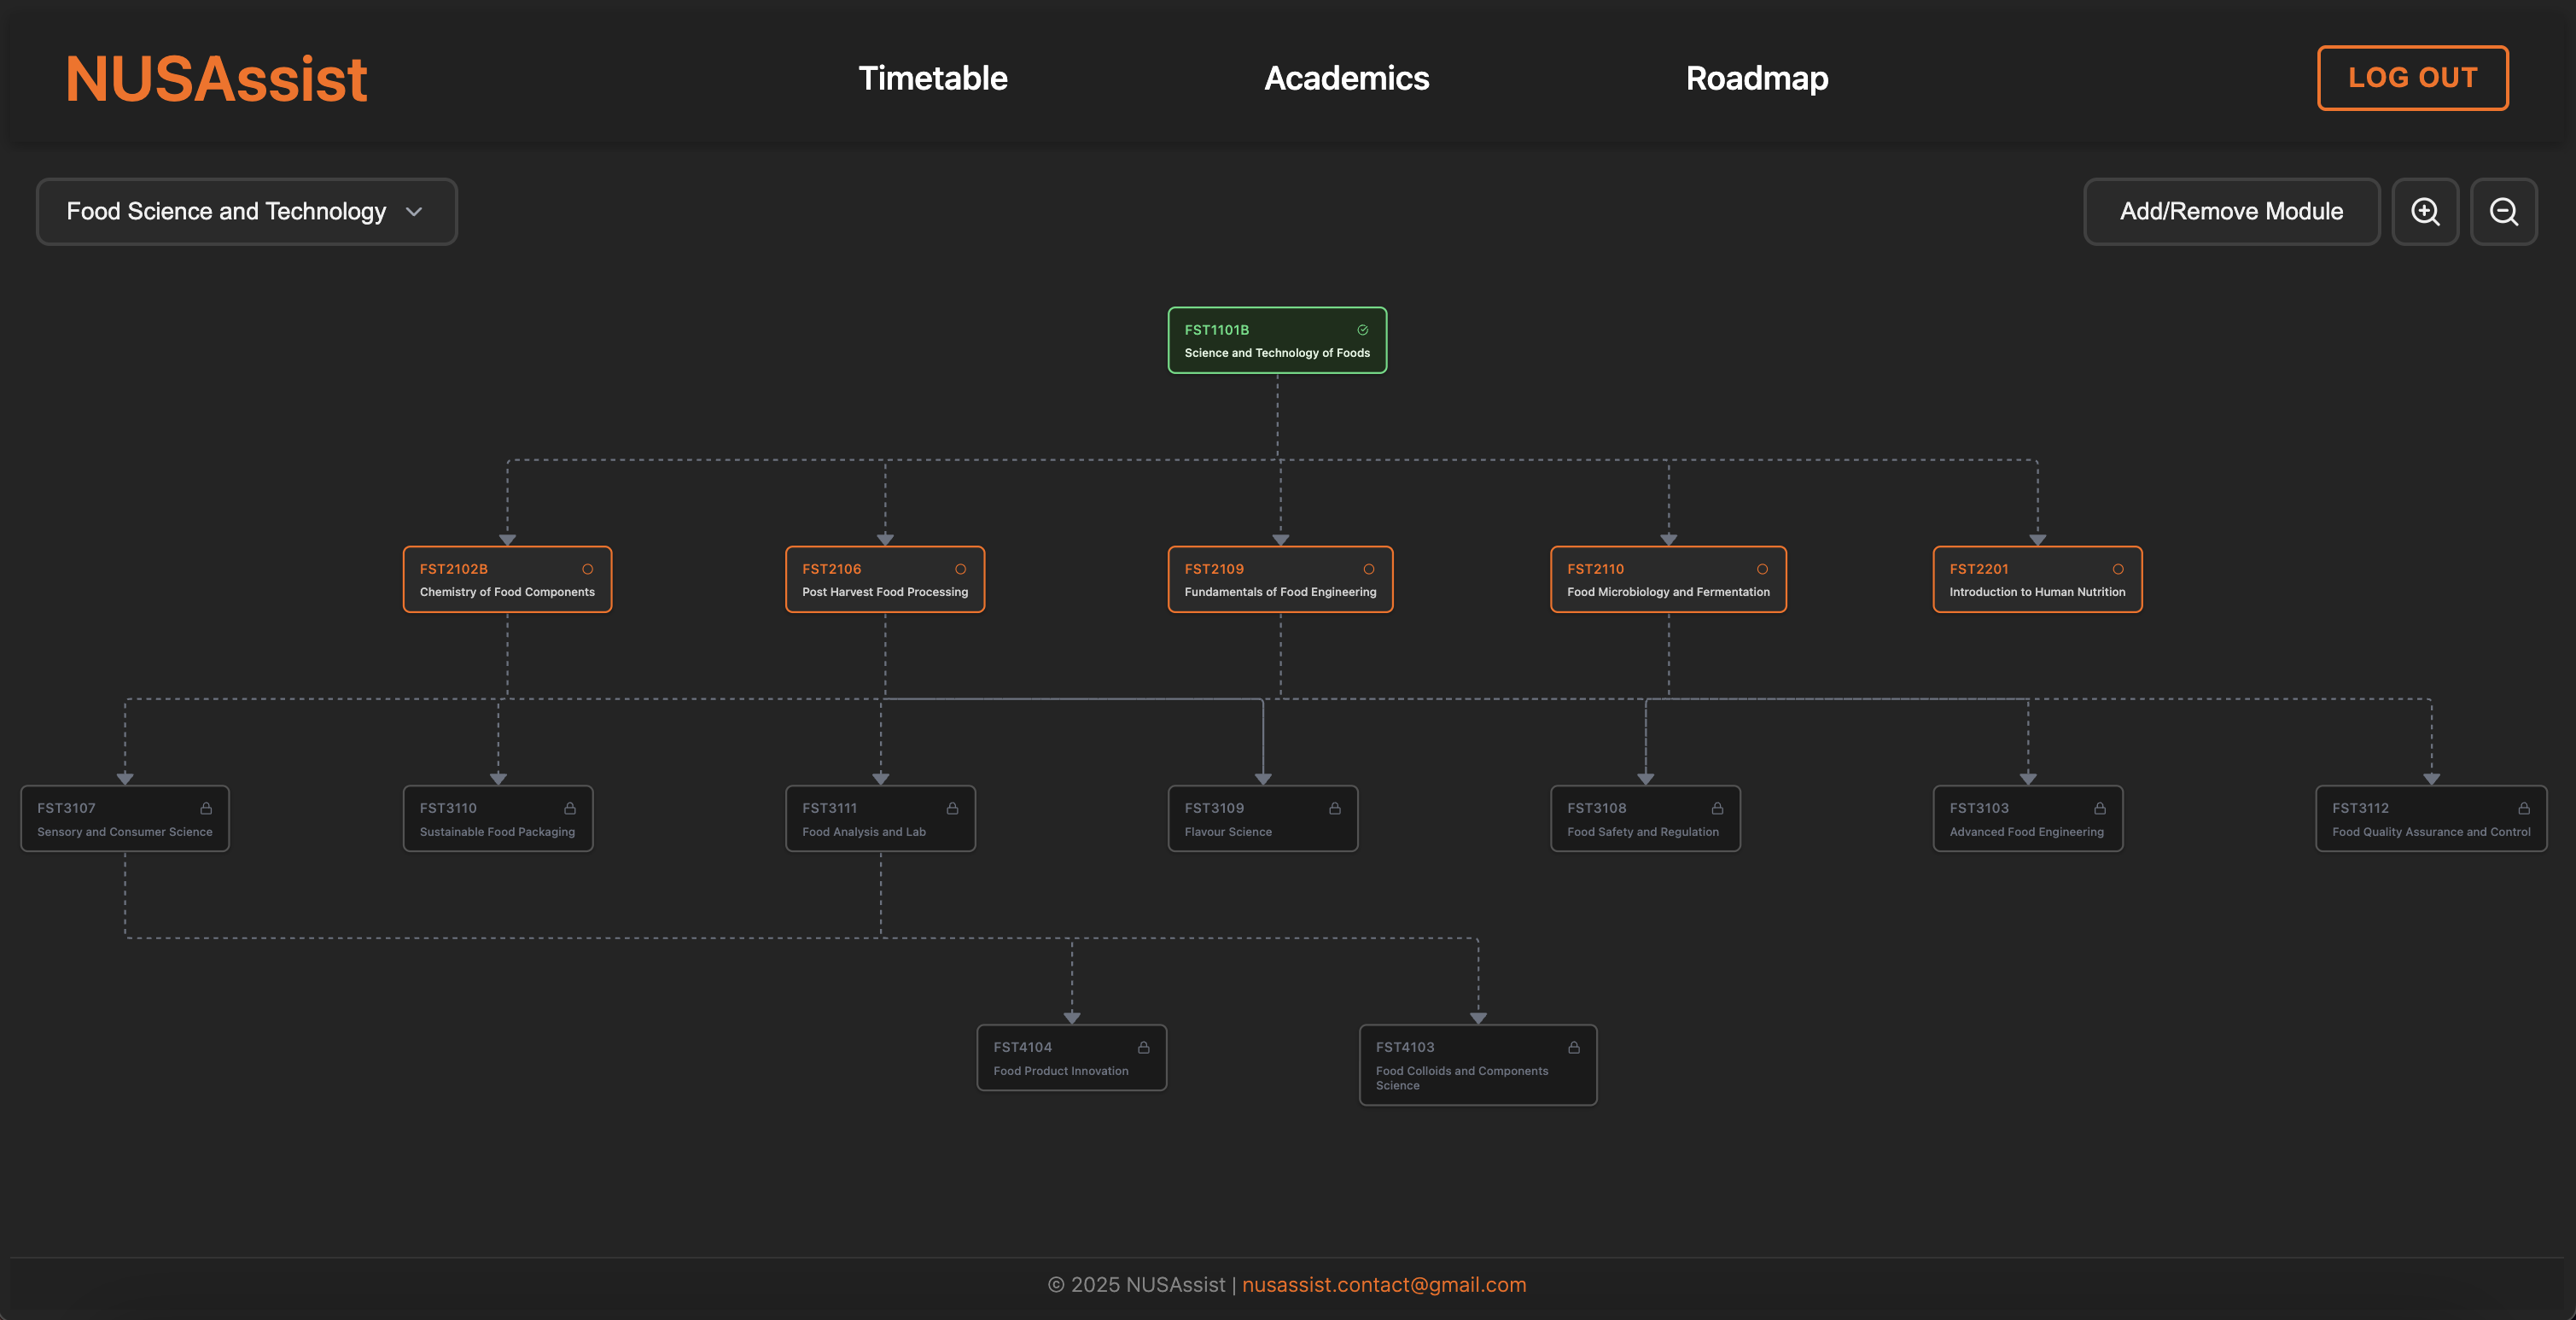Image resolution: width=2576 pixels, height=1320 pixels.
Task: Click the Advanced Food Engineering text
Action: [x=2027, y=832]
